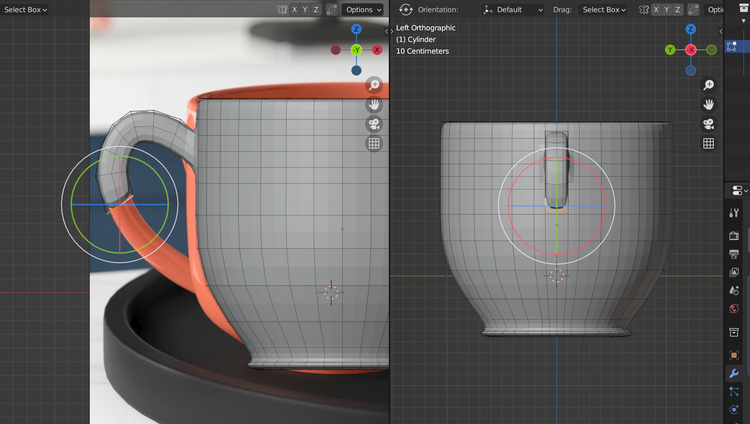Open the Tool properties tab
Screen dimensions: 750x424
point(734,214)
